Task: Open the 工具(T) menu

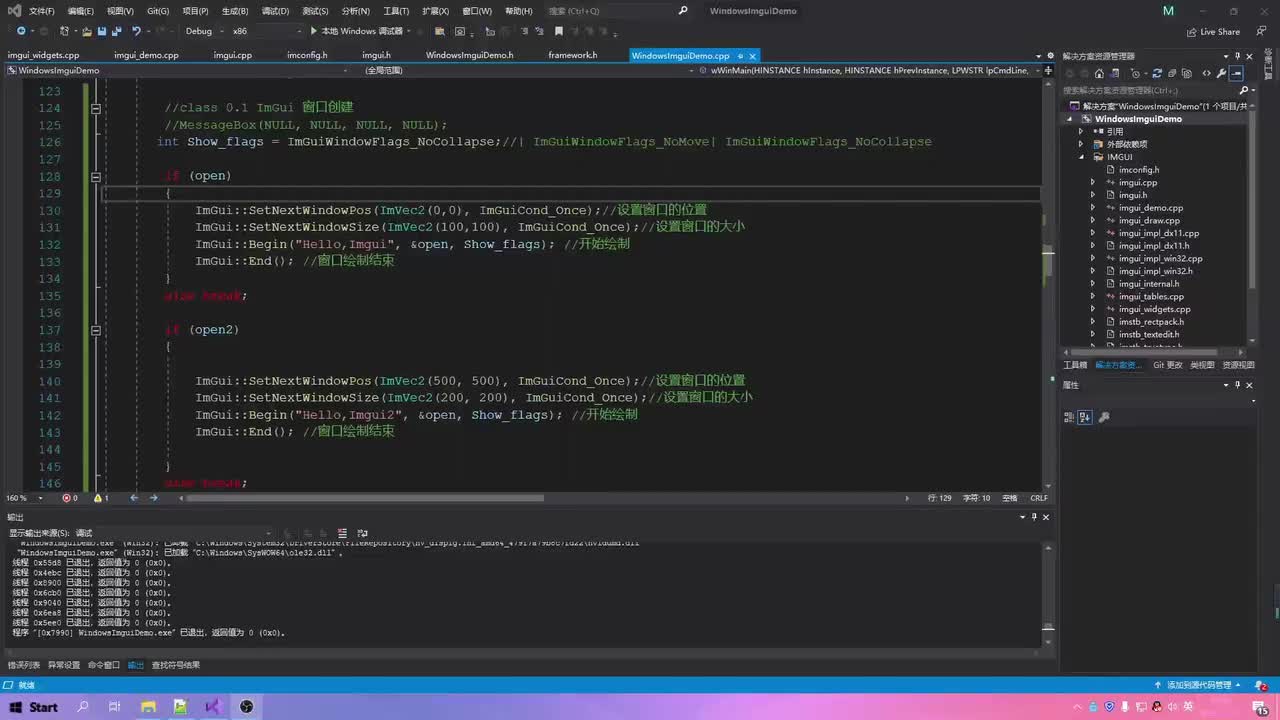Action: [396, 11]
